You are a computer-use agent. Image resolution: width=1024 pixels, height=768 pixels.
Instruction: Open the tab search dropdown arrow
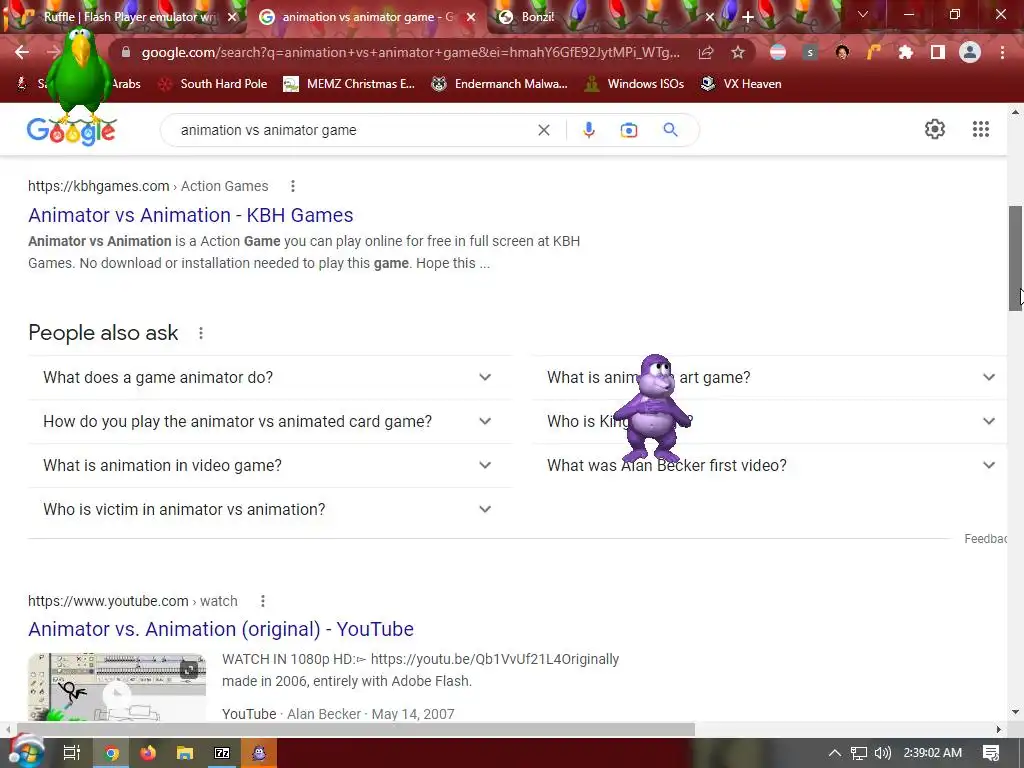point(863,14)
